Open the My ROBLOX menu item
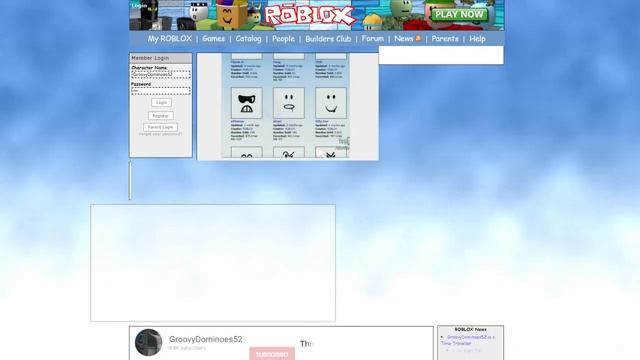The height and width of the screenshot is (360, 640). [x=169, y=39]
